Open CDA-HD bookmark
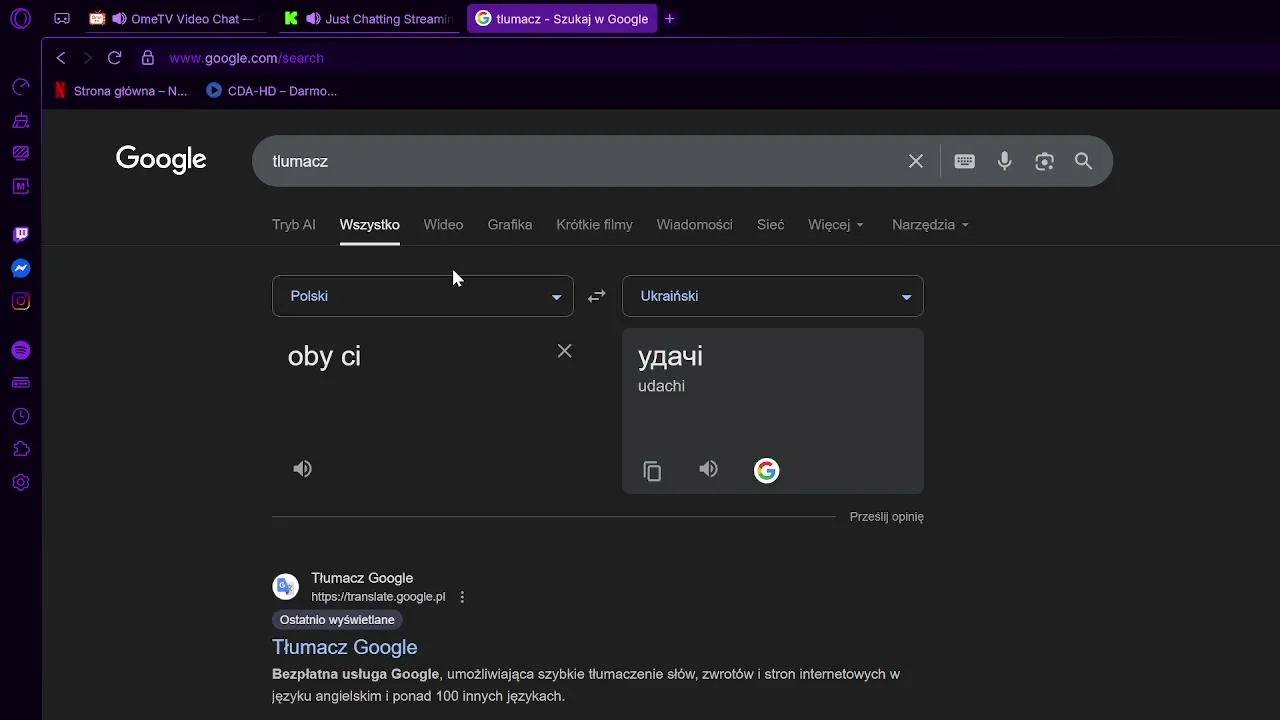 click(x=272, y=90)
